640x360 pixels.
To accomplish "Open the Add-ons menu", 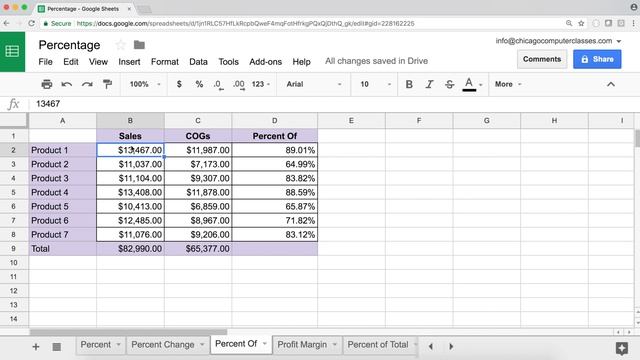I will pos(266,62).
